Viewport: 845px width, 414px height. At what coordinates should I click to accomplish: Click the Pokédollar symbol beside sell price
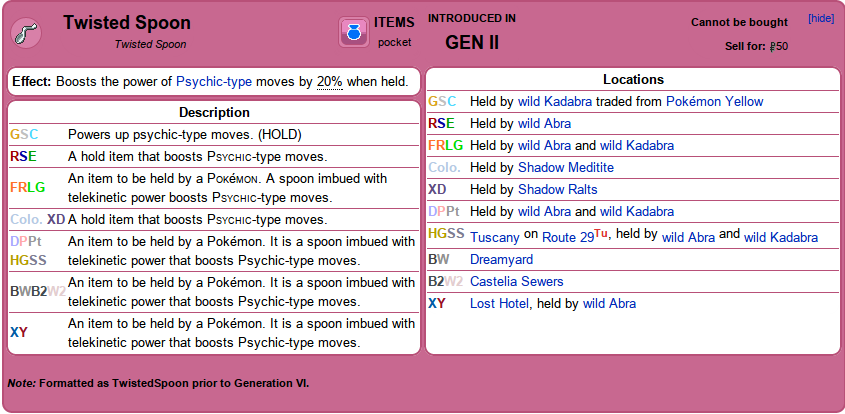(x=772, y=47)
